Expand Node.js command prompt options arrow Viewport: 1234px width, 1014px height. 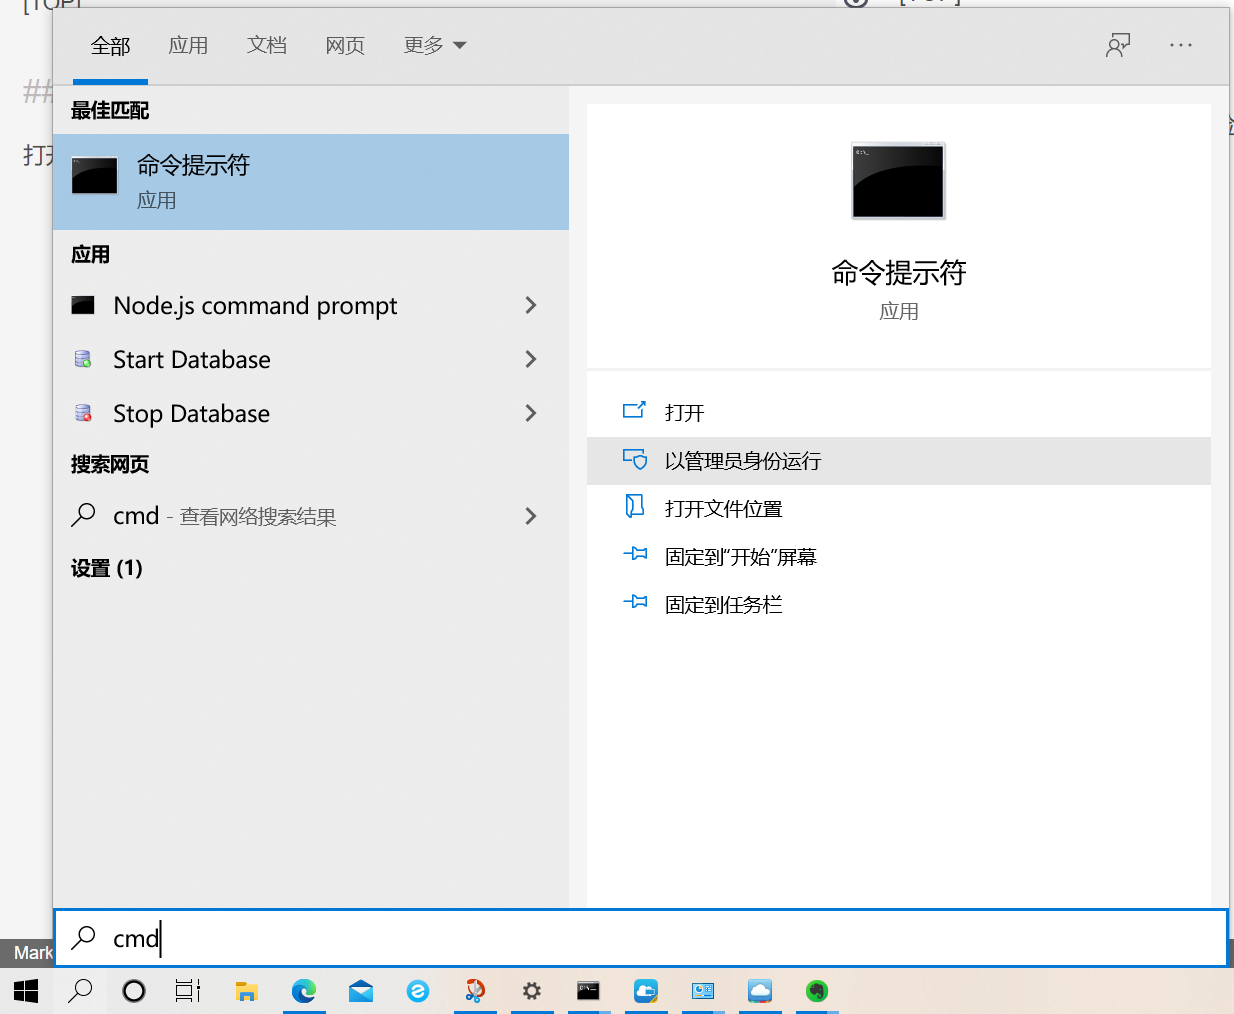[x=531, y=305]
